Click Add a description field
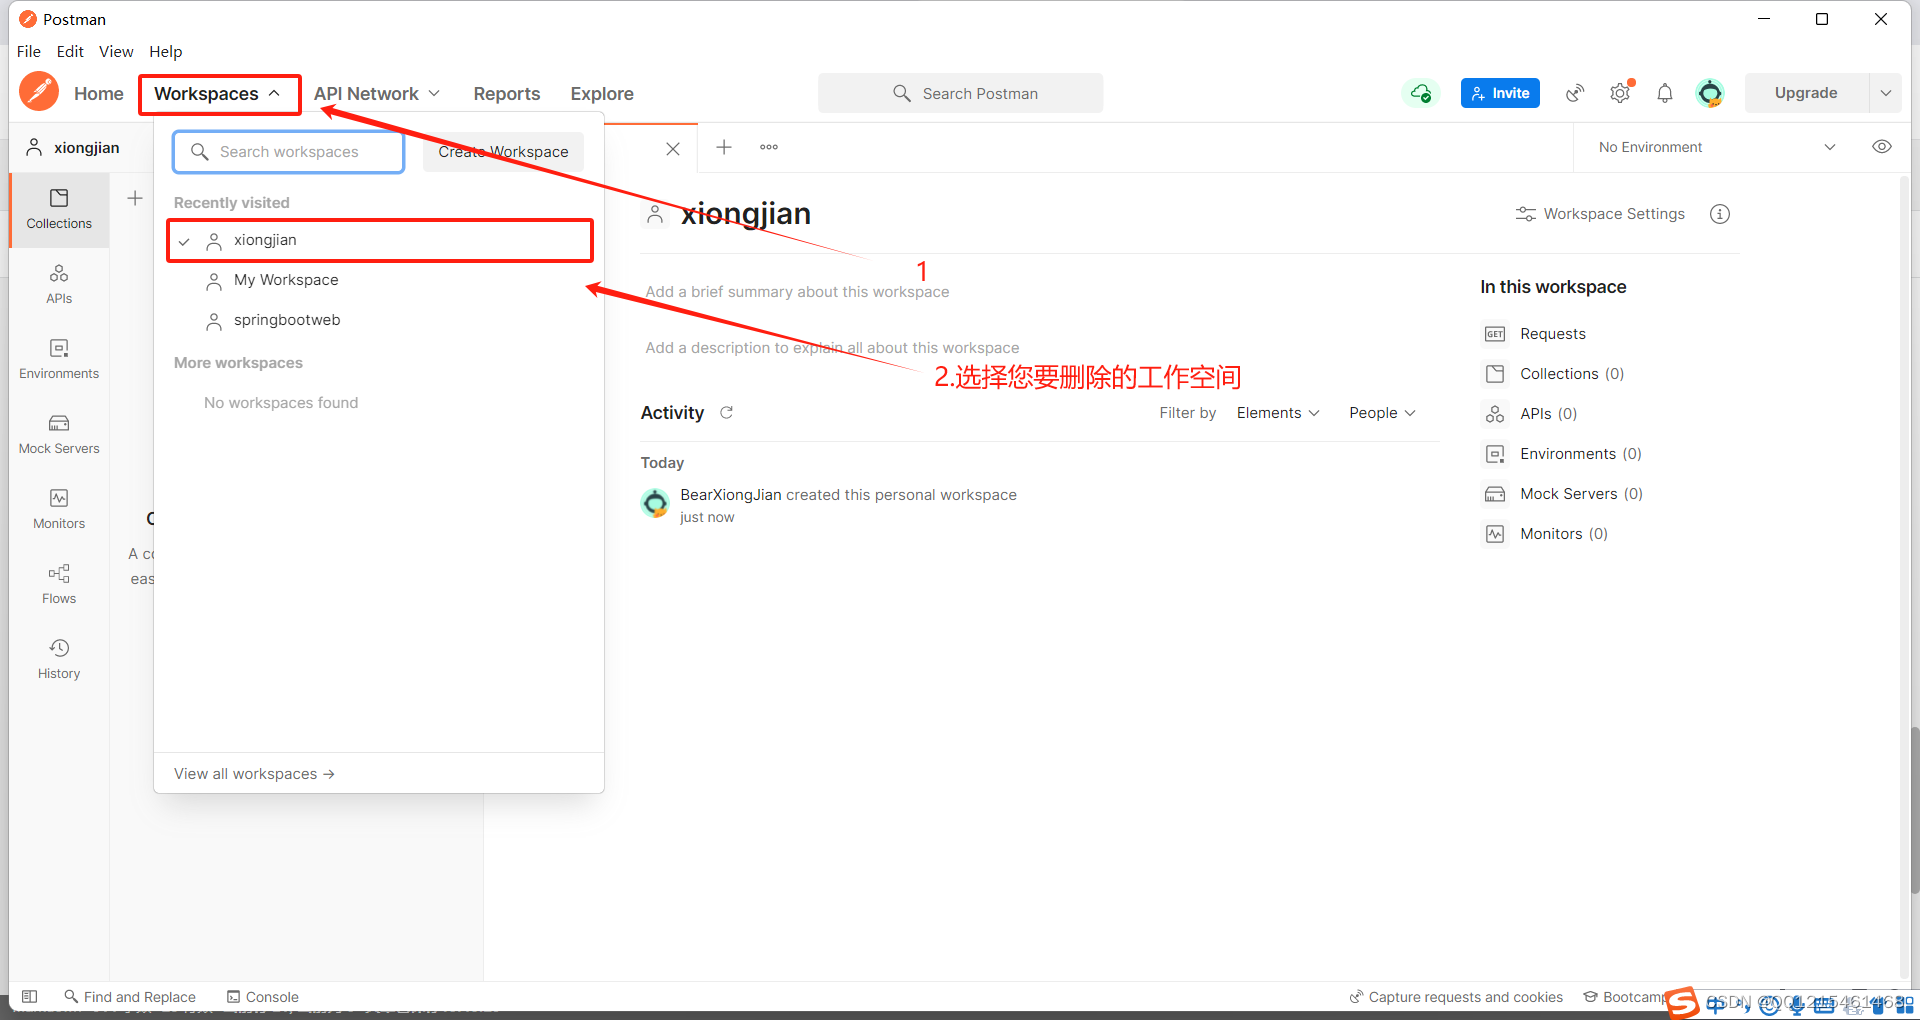 point(832,348)
